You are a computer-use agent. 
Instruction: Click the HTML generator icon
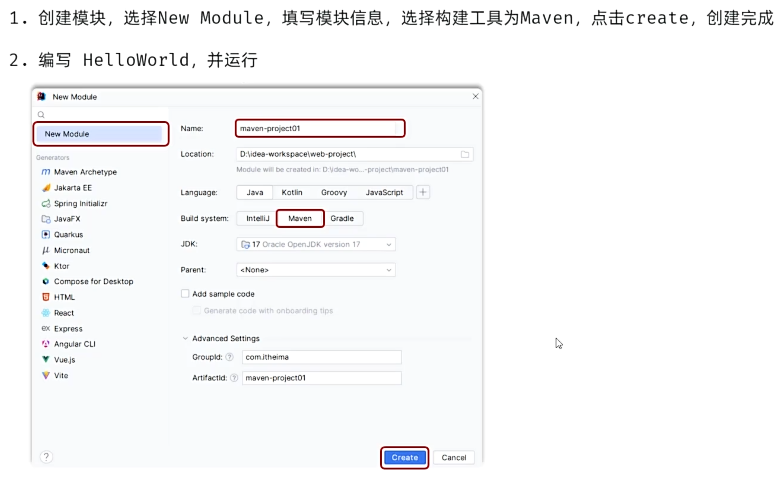pos(46,297)
